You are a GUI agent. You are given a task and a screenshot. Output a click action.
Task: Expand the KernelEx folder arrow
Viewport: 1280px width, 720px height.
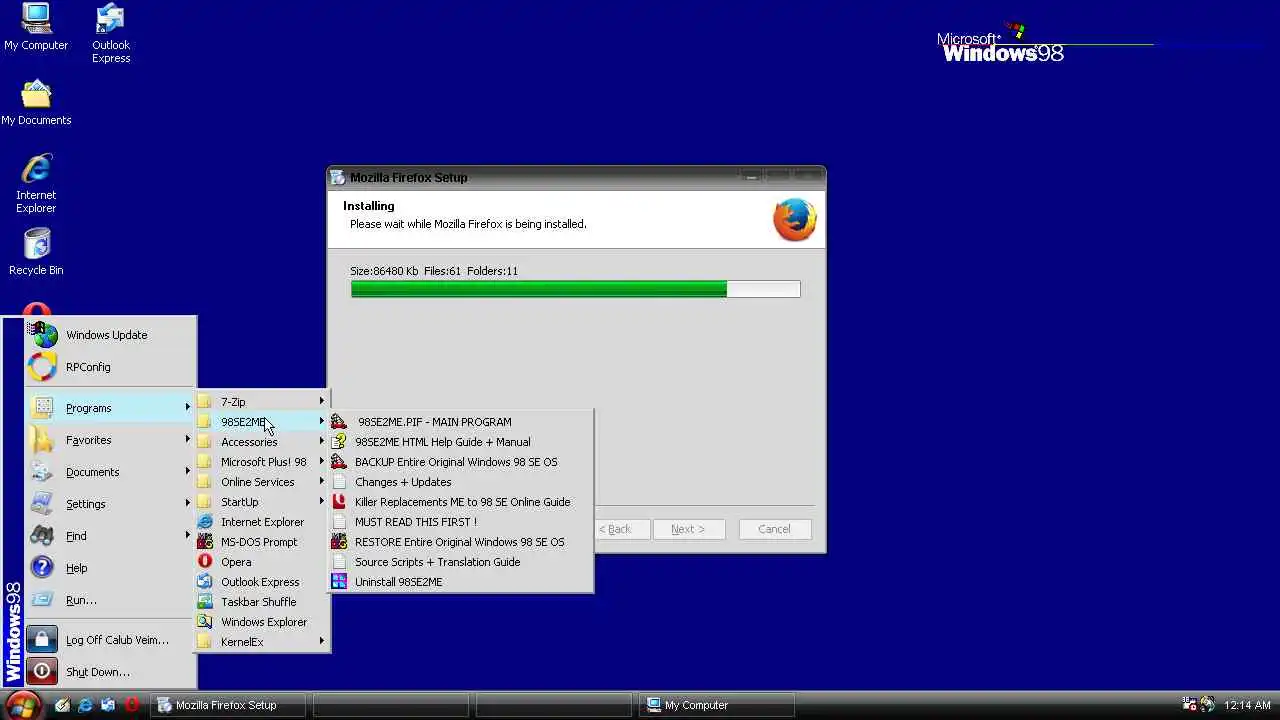pos(321,642)
